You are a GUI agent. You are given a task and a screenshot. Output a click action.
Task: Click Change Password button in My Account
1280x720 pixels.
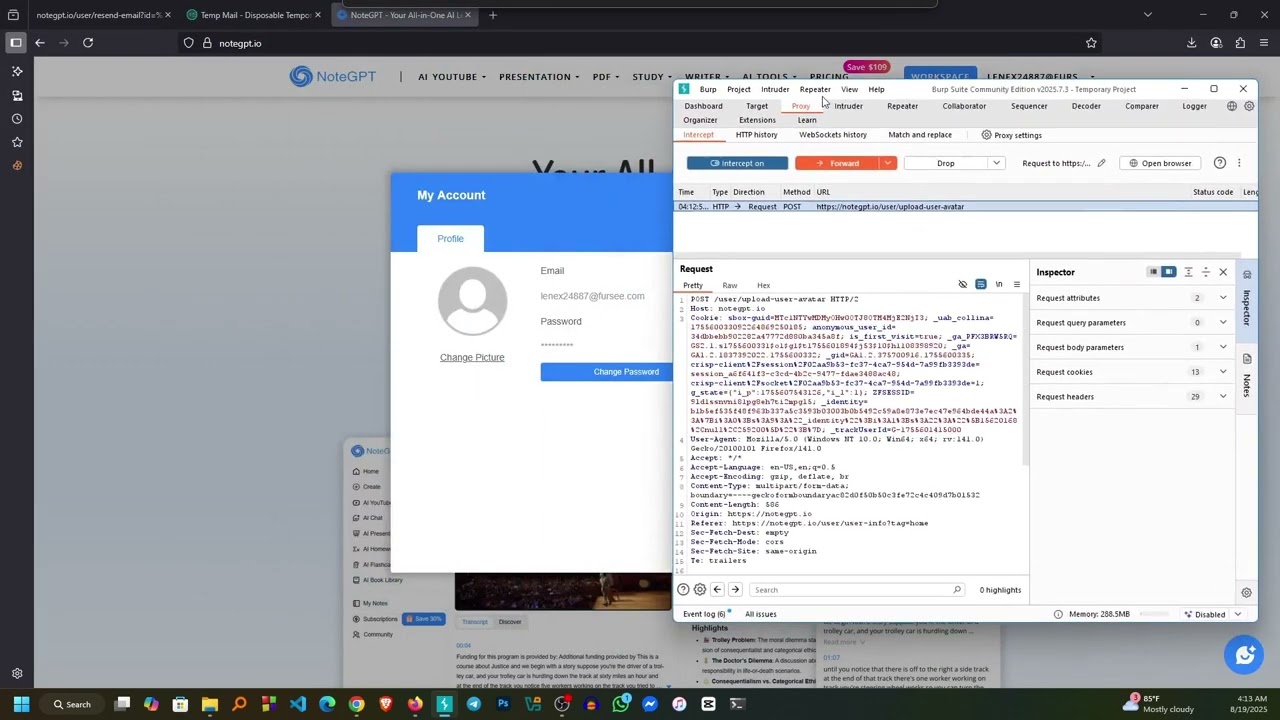606,372
